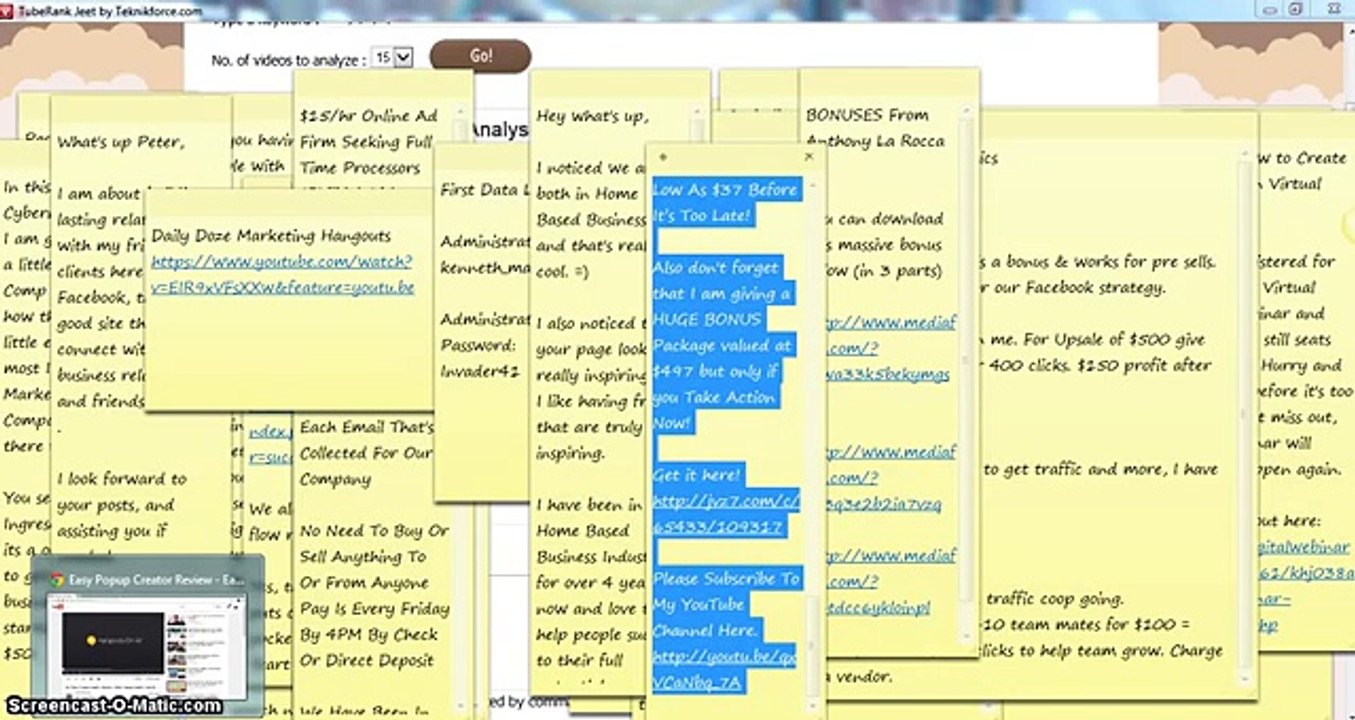Click the 'Anthony La Rocca' name text

875,140
